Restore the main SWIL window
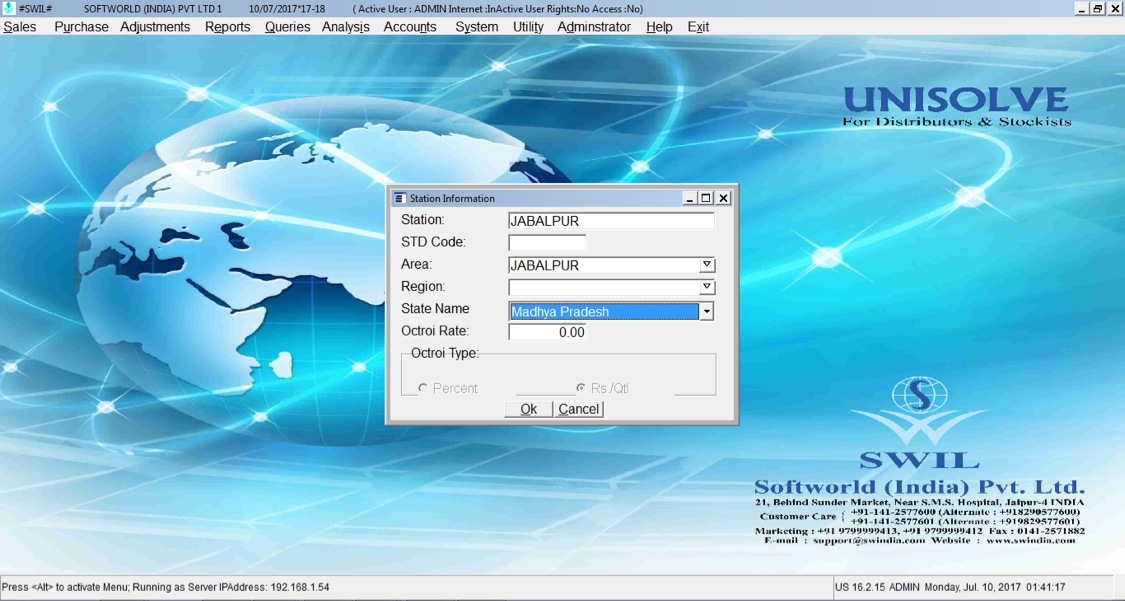 click(x=1098, y=9)
